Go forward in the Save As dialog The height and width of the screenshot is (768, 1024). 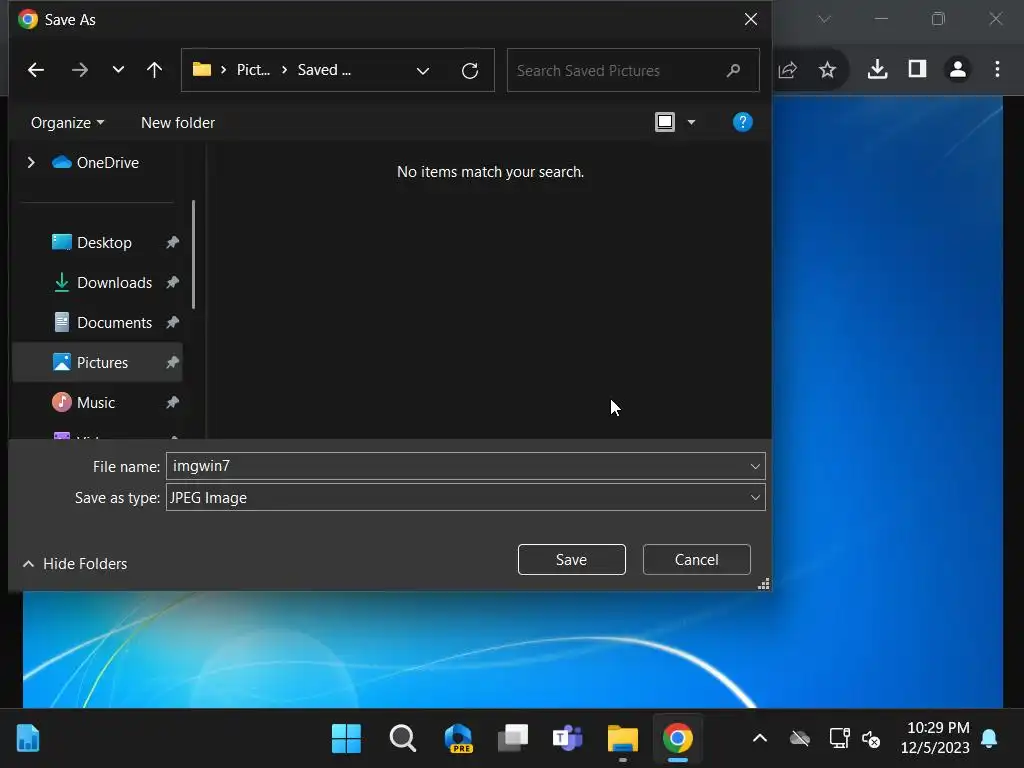(x=80, y=70)
